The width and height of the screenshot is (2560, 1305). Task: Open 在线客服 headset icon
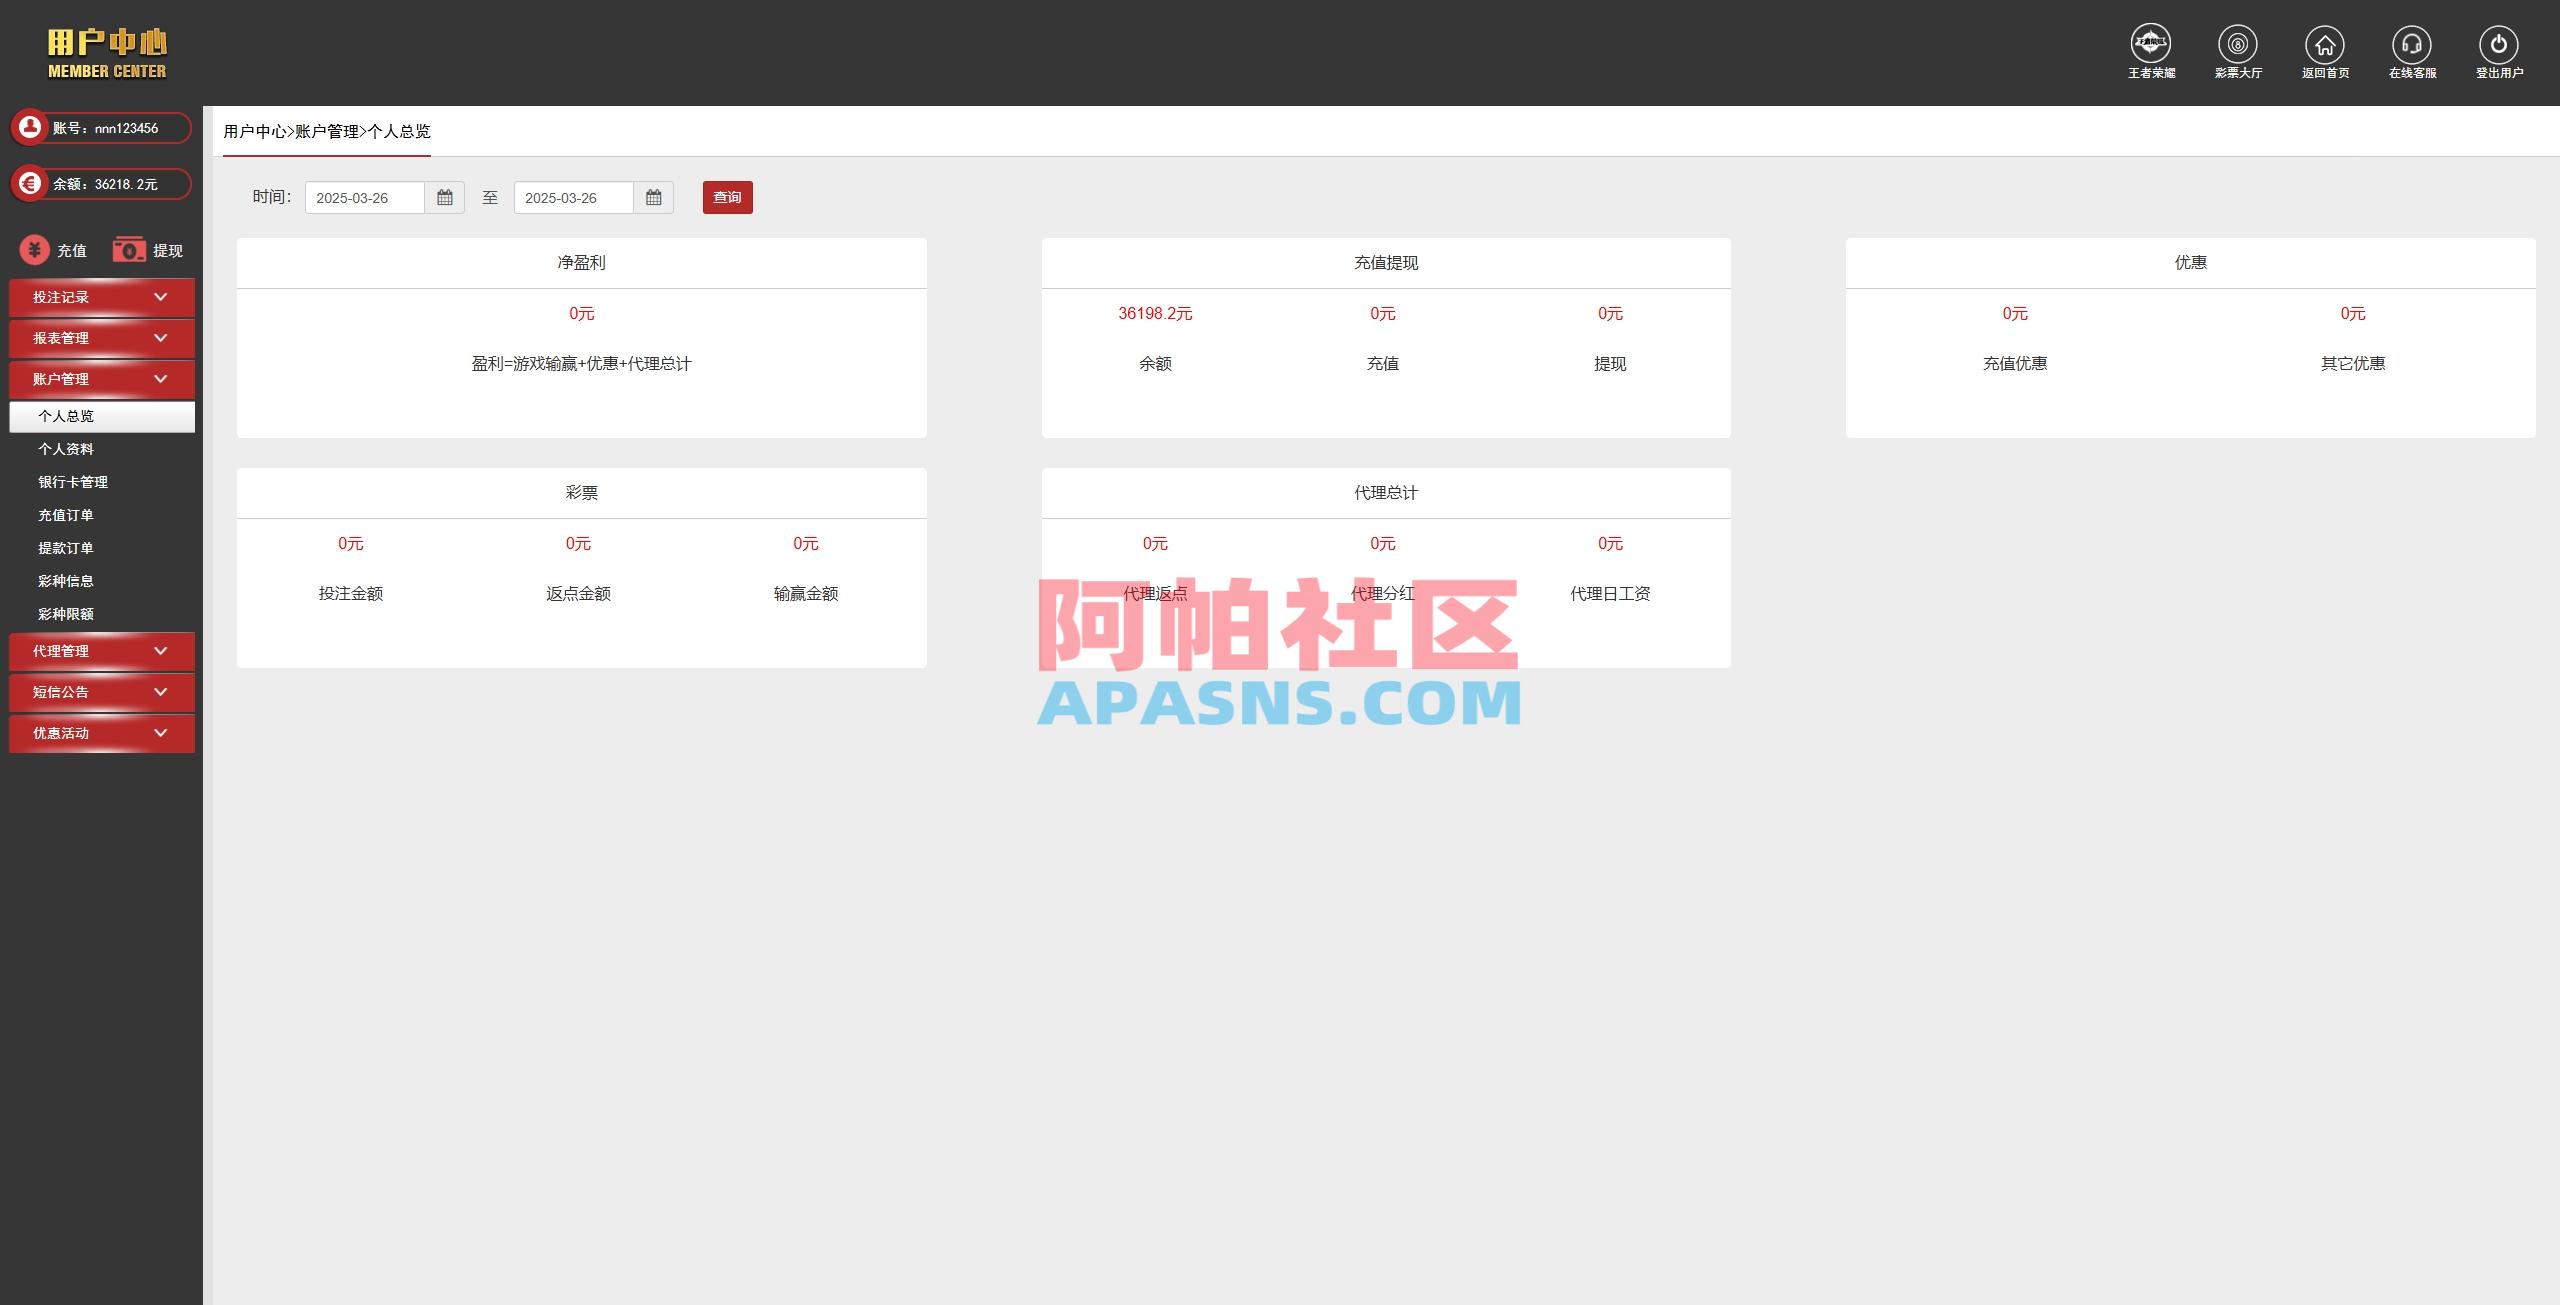[x=2412, y=45]
